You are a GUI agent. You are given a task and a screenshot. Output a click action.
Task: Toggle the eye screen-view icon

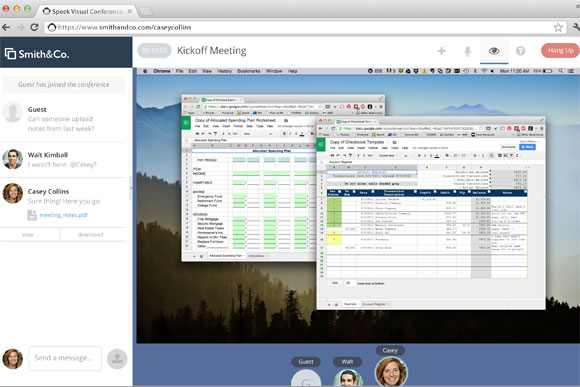(494, 51)
